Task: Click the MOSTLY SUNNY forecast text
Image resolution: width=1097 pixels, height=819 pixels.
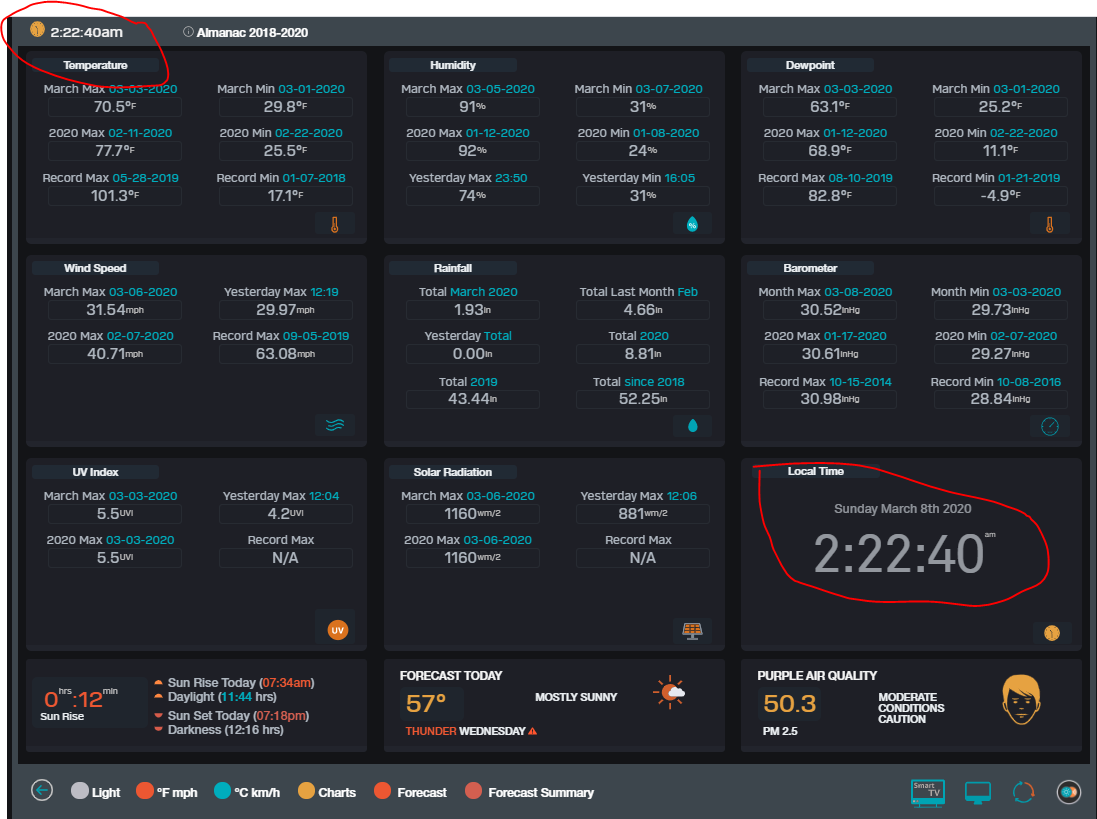Action: point(576,697)
